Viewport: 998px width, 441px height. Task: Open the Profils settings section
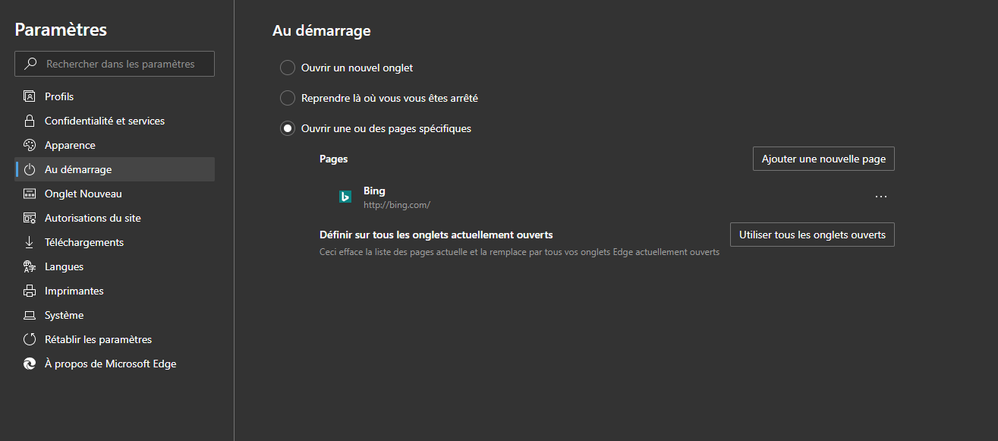[115, 97]
